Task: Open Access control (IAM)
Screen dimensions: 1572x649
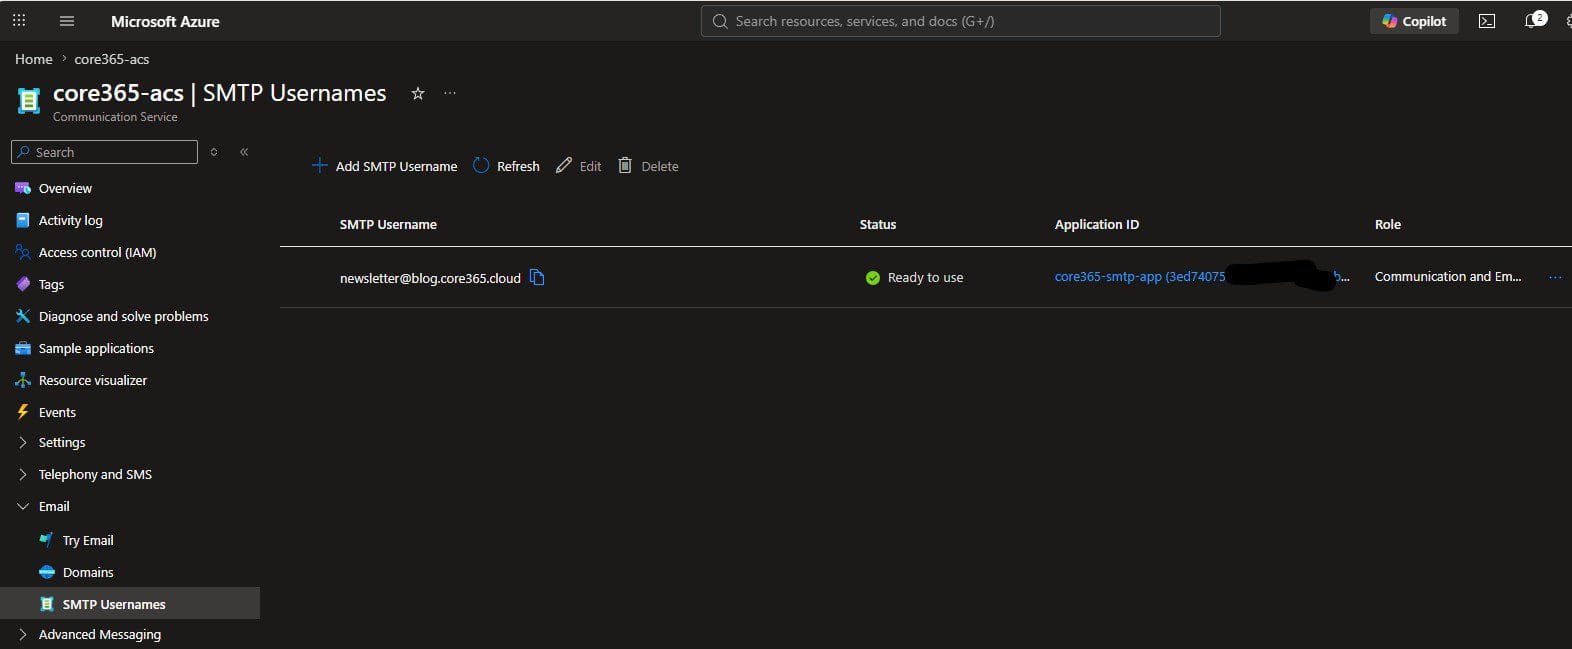Action: 97,252
